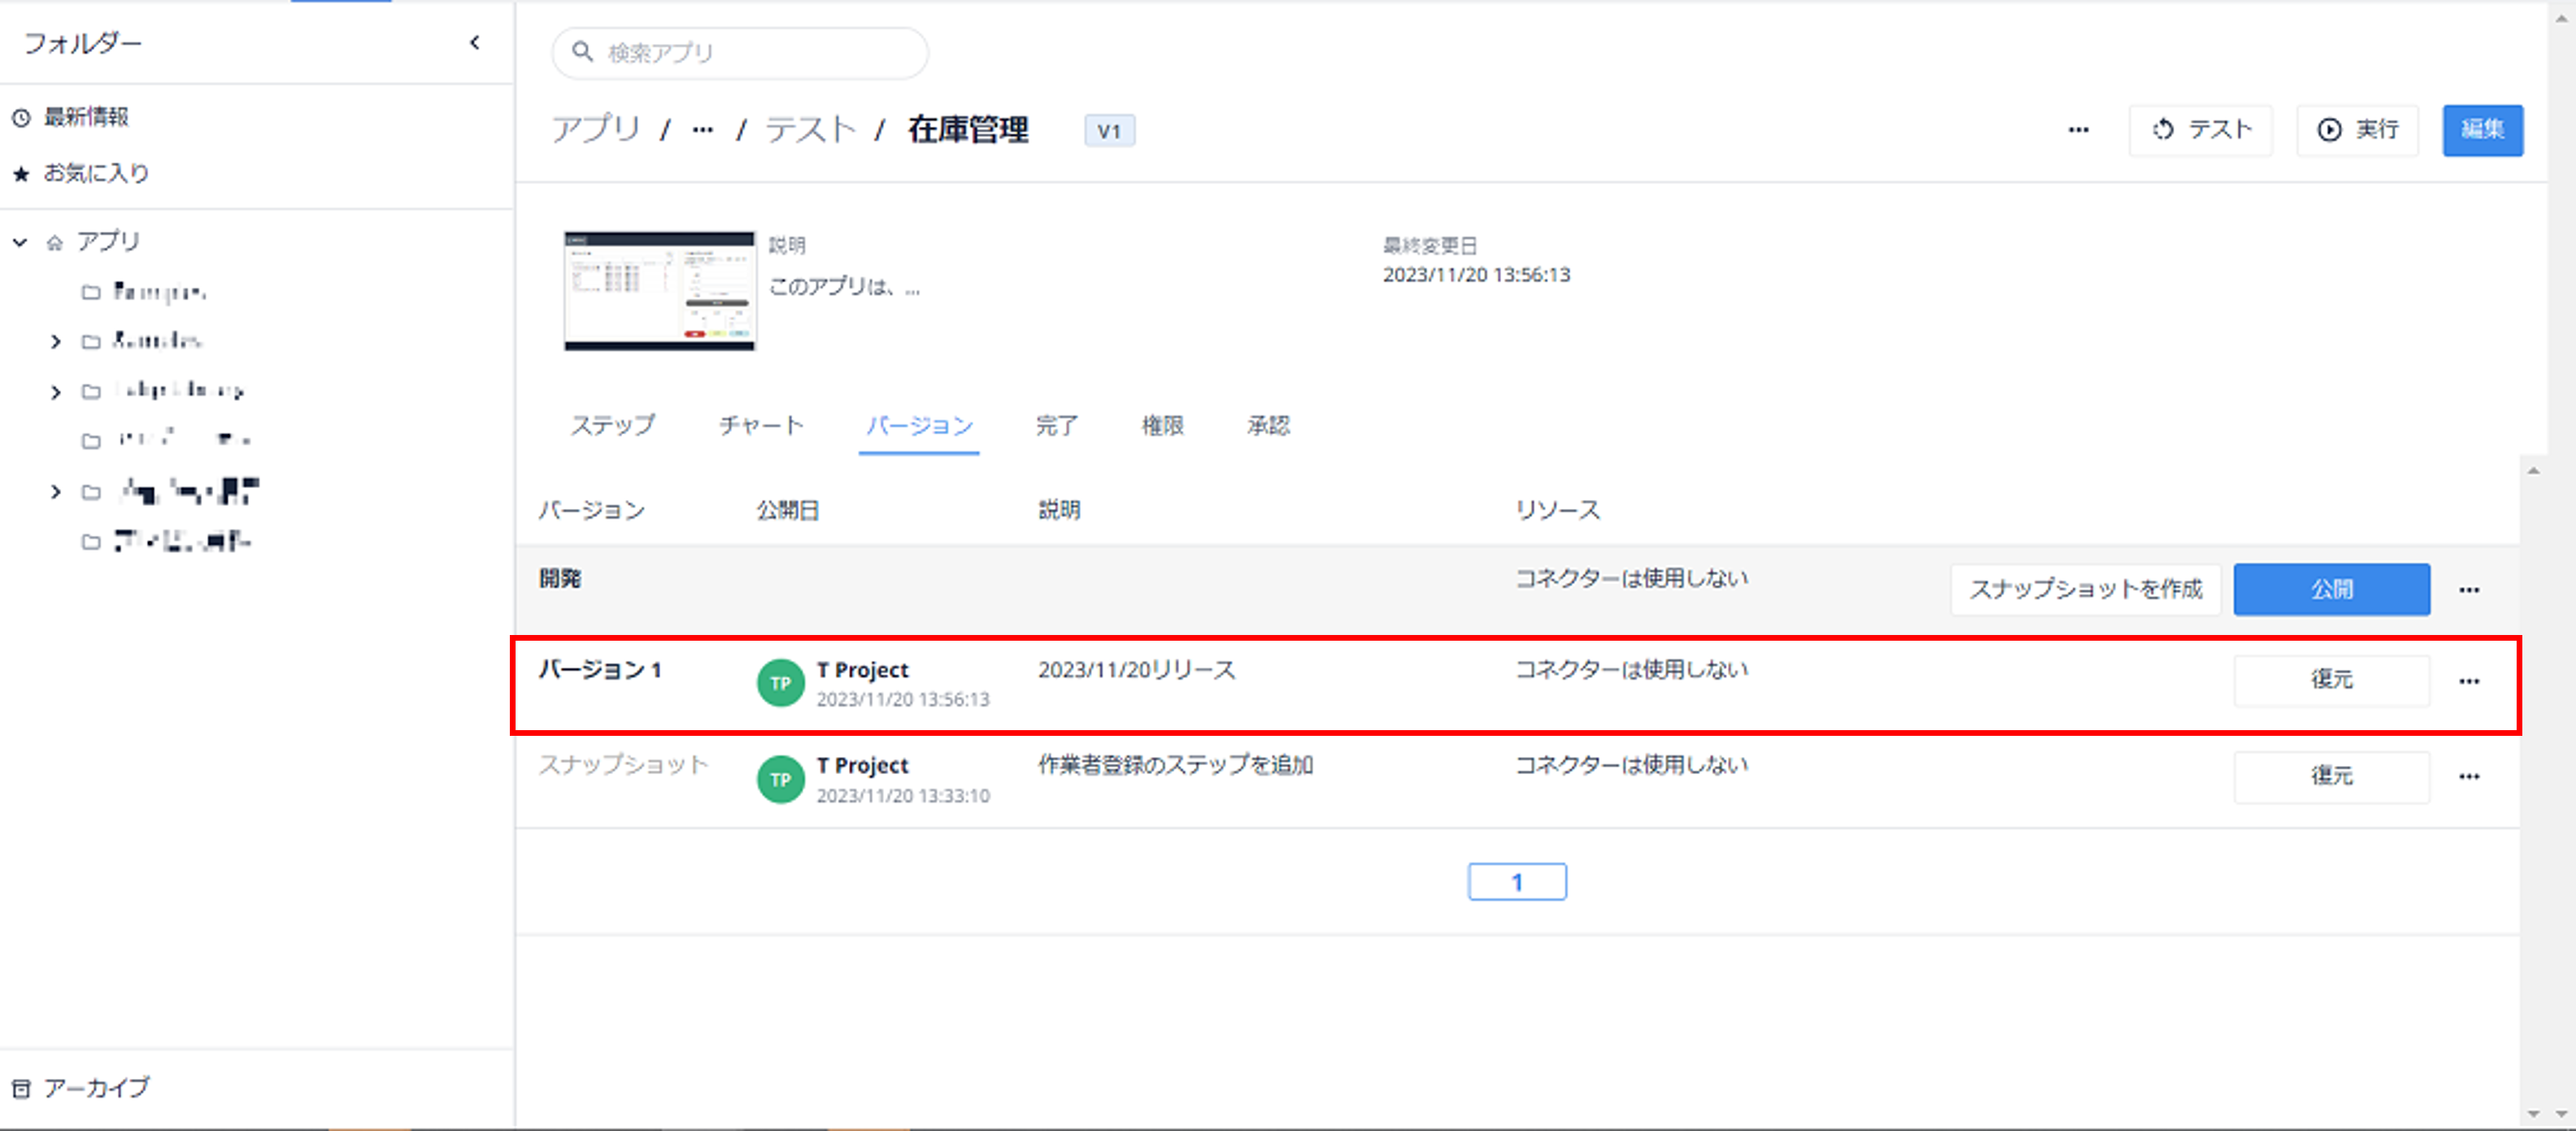
Task: Click the 公開日 column header
Action: point(787,510)
